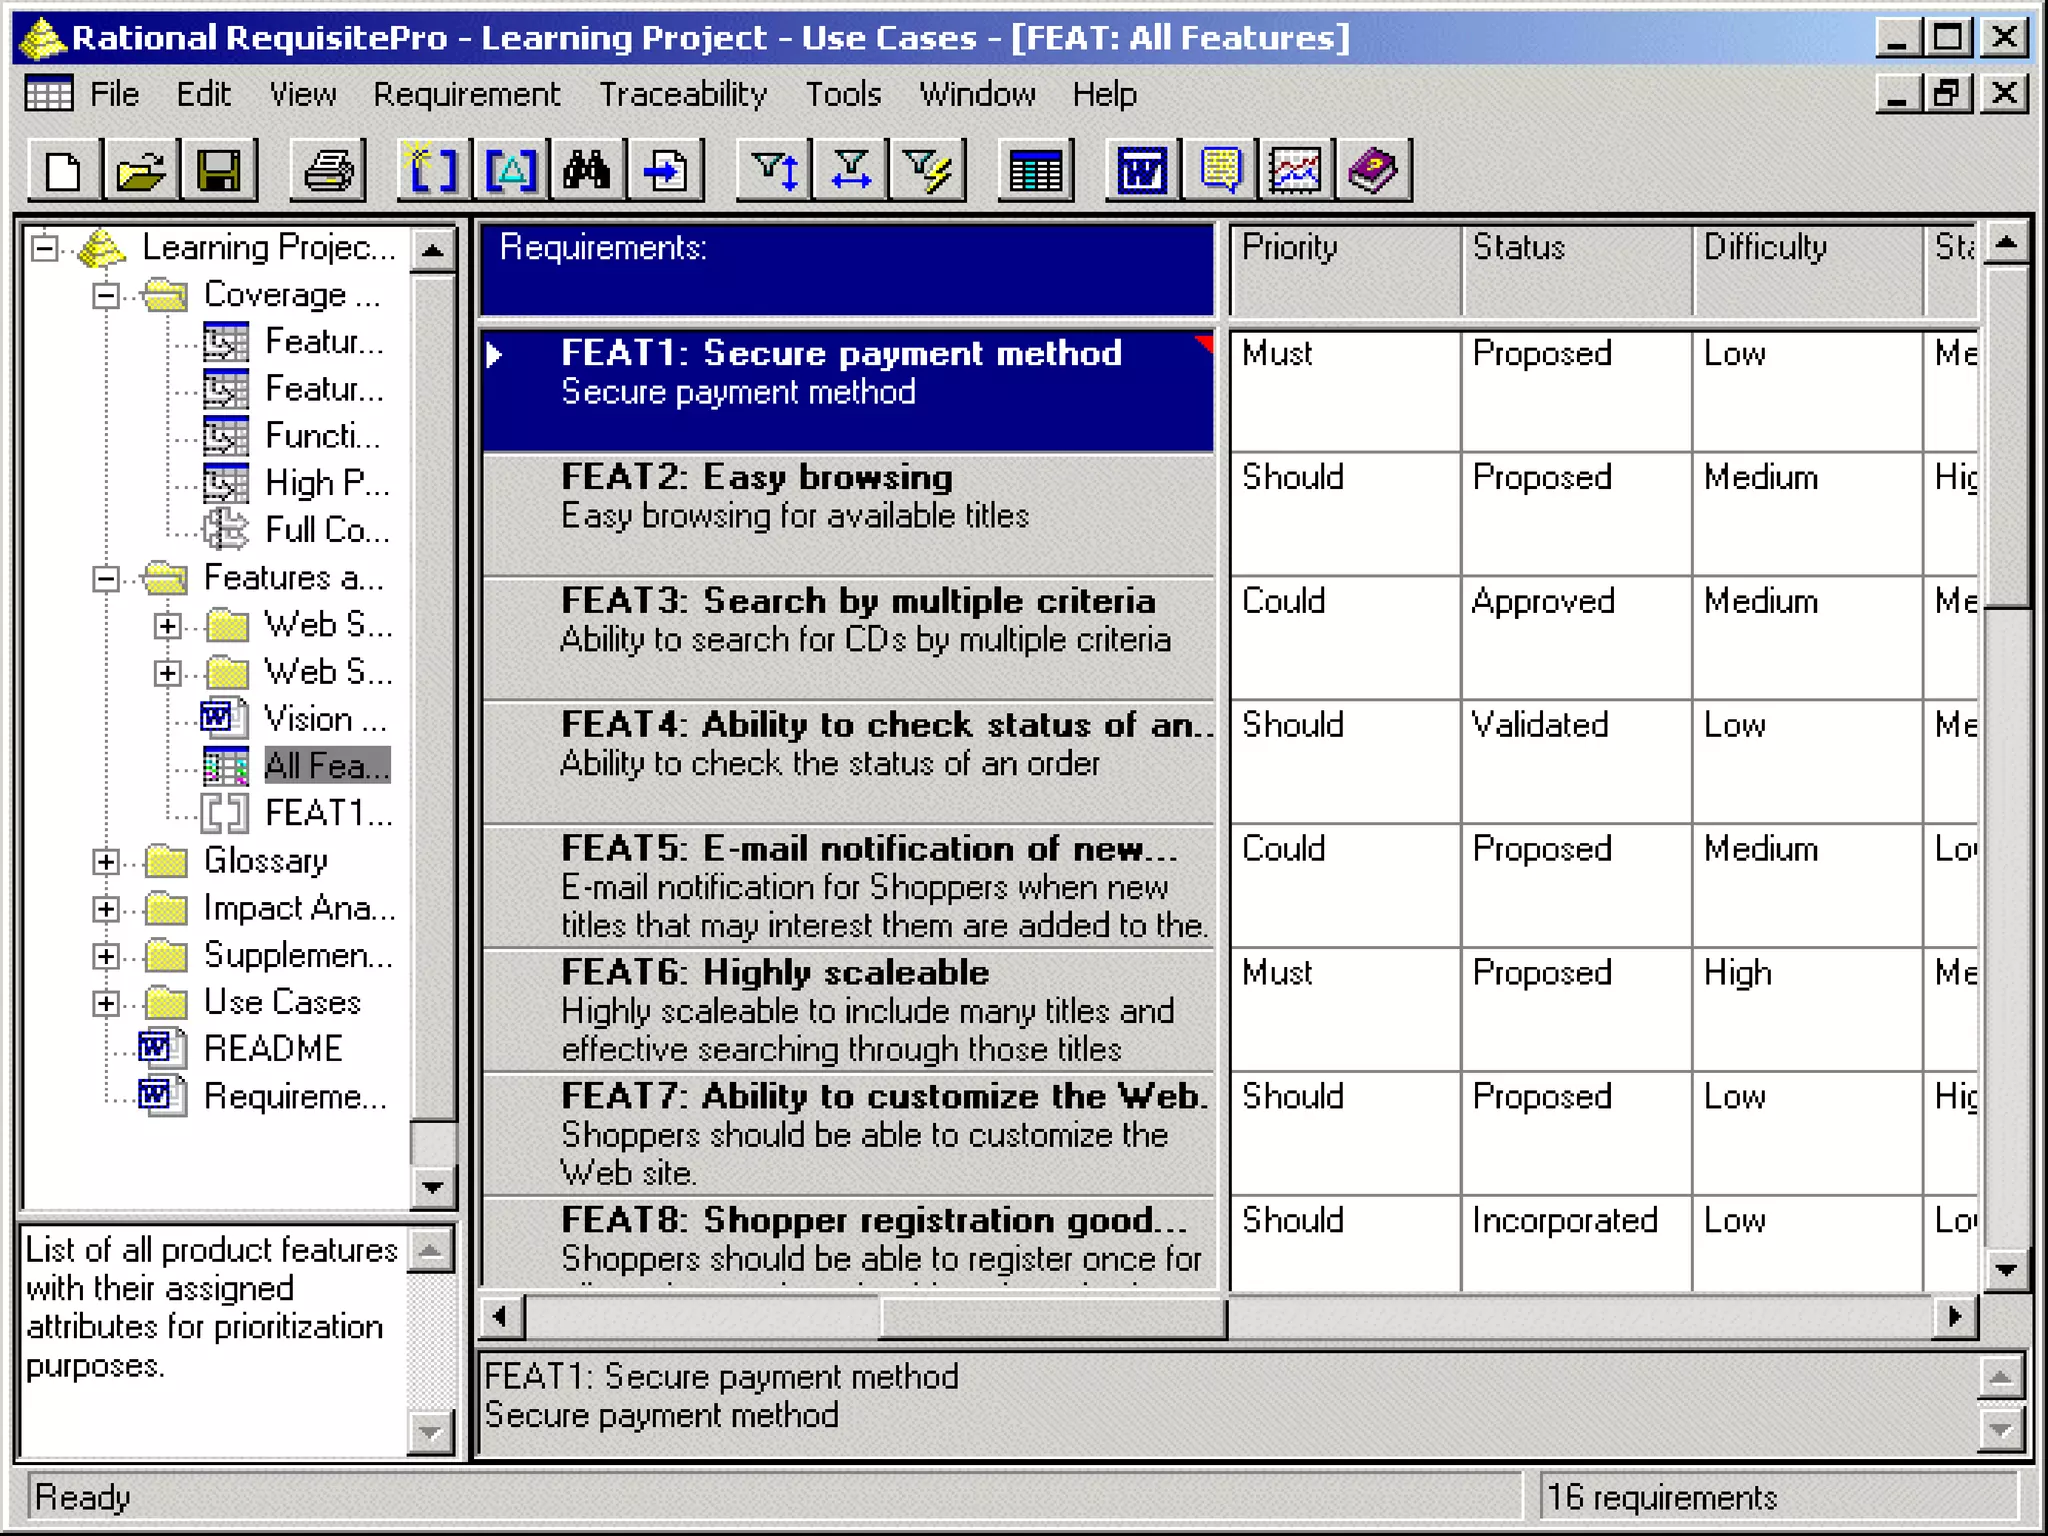Viewport: 2048px width, 1536px height.
Task: Click the new requirement brackets icon
Action: pyautogui.click(x=434, y=171)
